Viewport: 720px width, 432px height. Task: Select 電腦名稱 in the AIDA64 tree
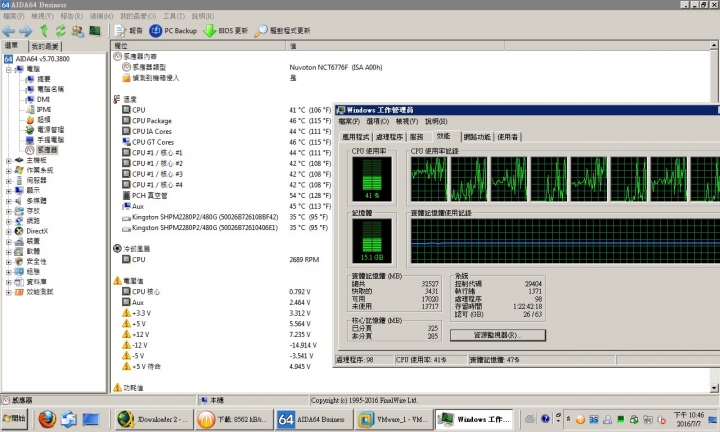coord(50,89)
